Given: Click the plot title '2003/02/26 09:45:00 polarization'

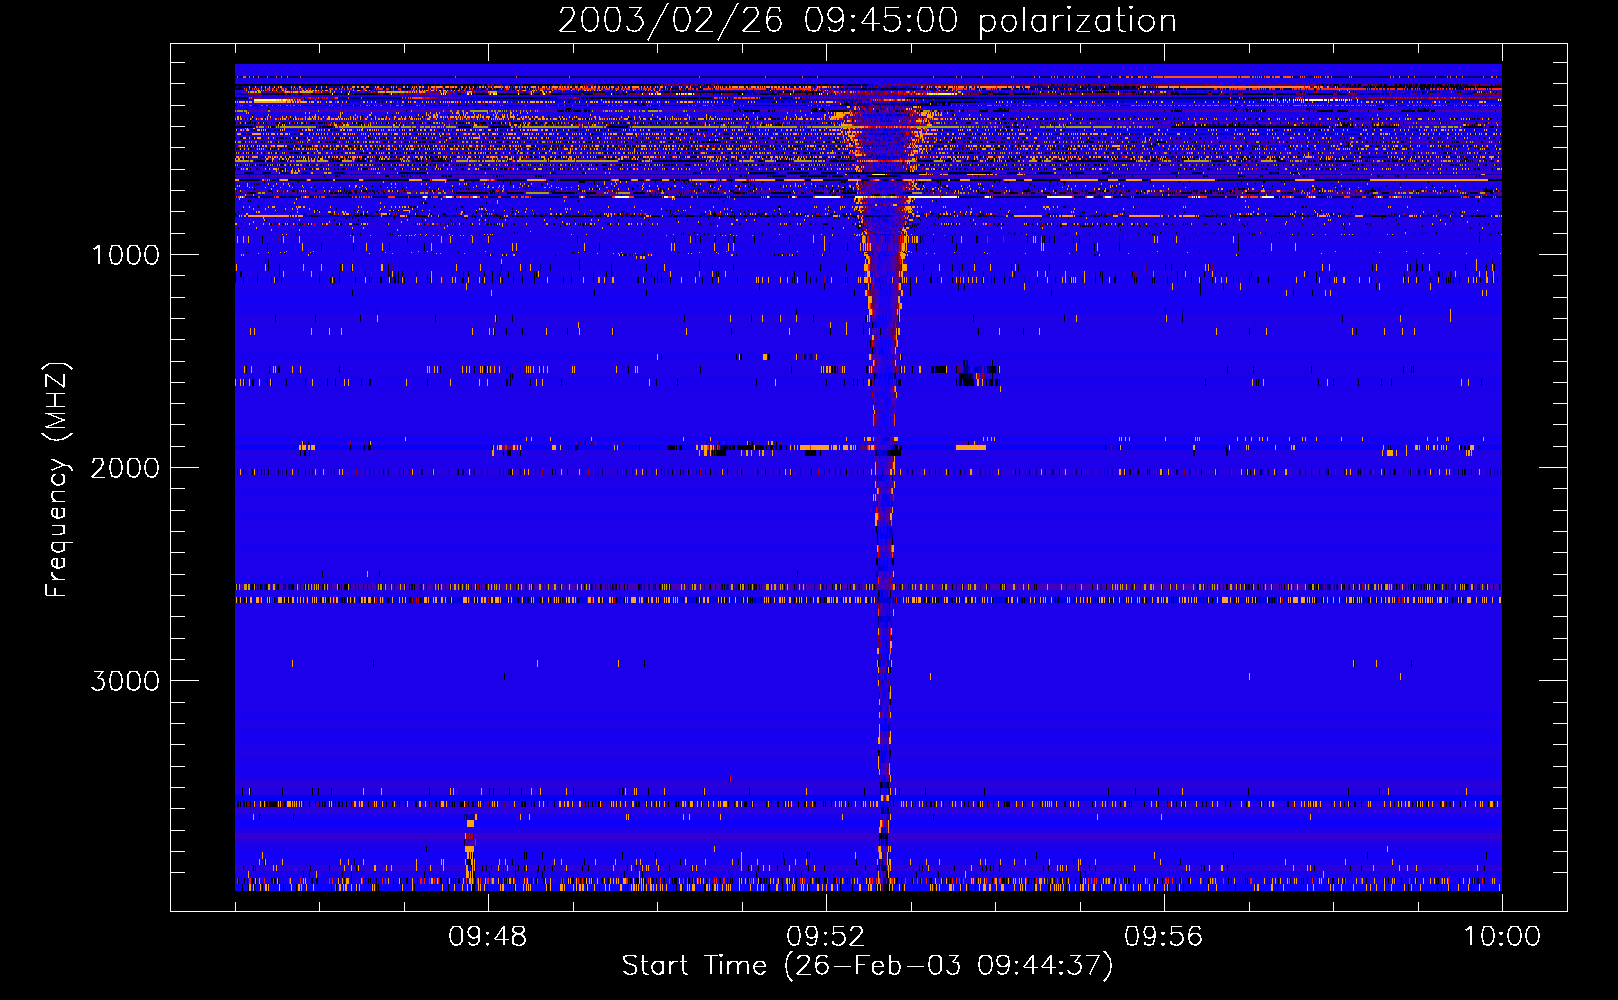Looking at the screenshot, I should (x=867, y=21).
